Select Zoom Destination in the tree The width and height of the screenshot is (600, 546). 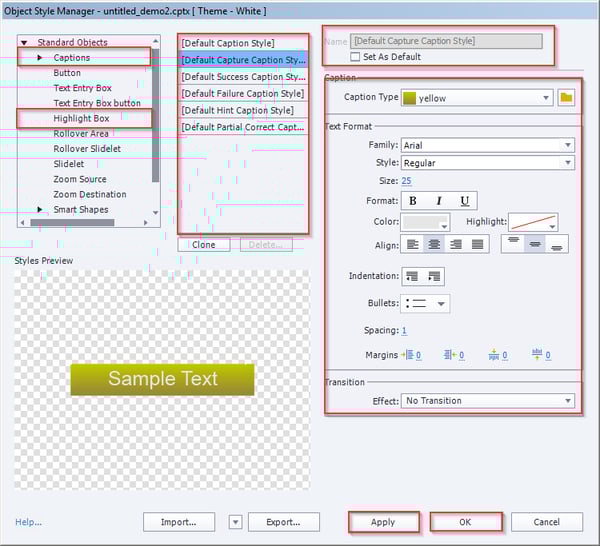[x=90, y=194]
